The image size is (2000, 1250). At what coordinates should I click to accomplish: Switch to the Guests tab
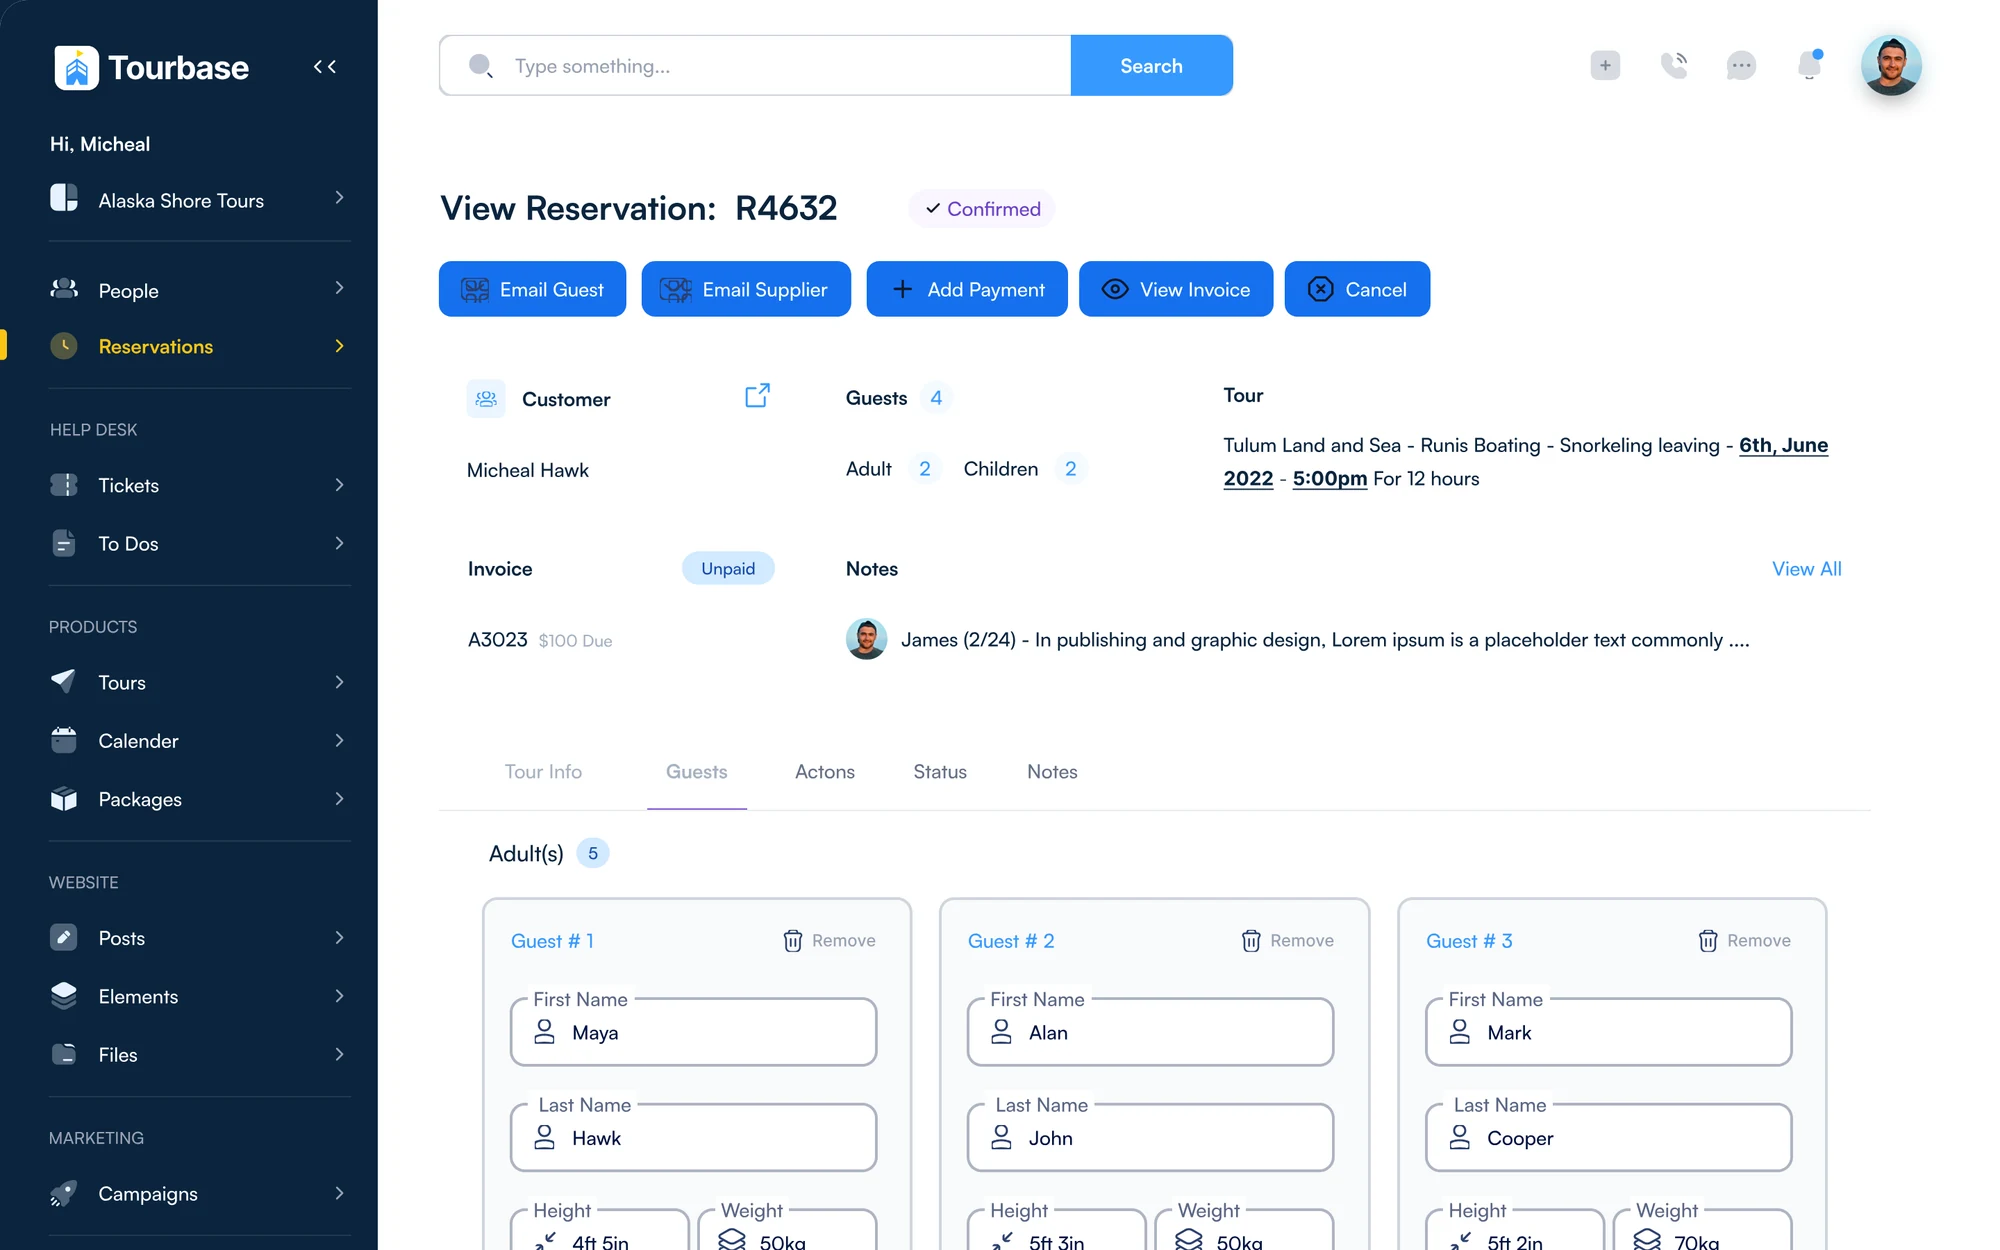pos(697,772)
